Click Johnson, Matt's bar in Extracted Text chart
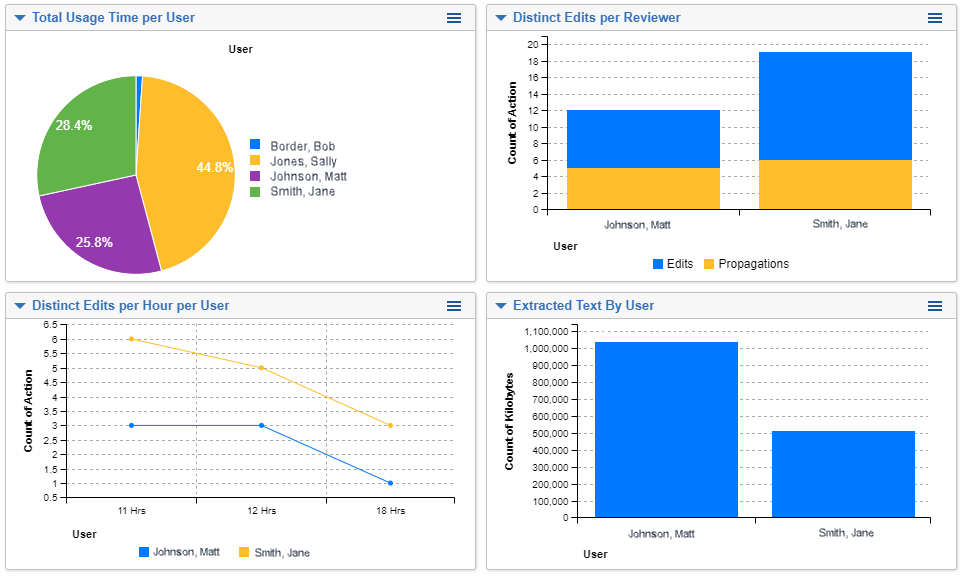Screen dimensions: 963x582 coord(666,430)
